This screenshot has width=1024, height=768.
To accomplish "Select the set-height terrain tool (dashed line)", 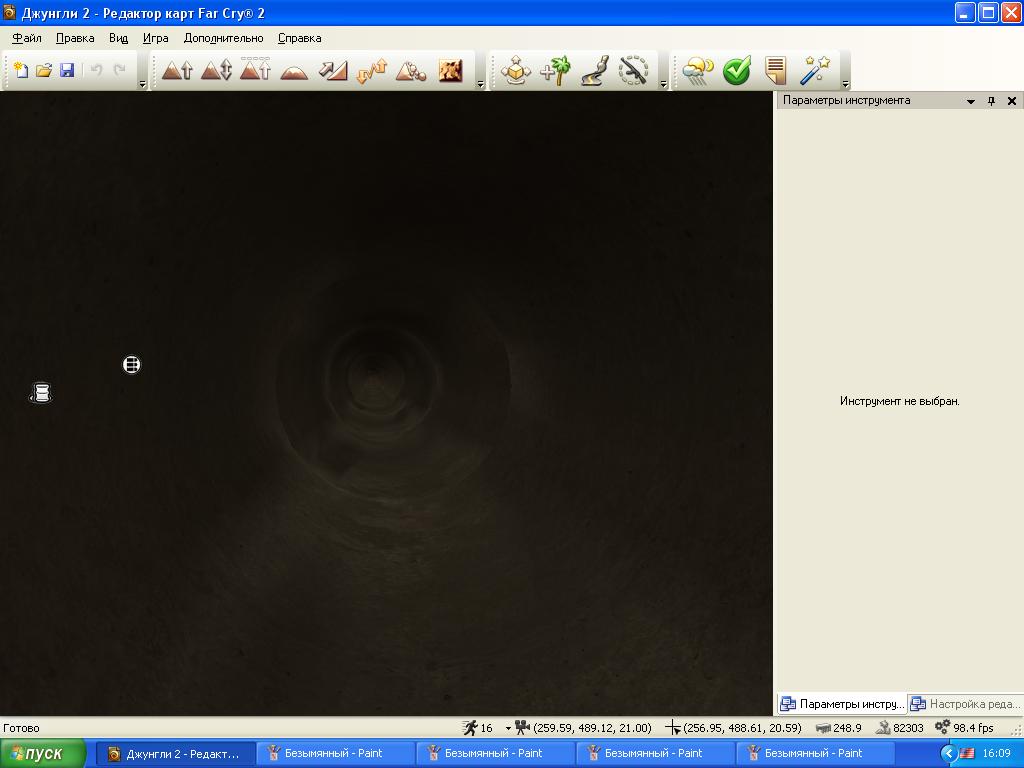I will coord(255,69).
